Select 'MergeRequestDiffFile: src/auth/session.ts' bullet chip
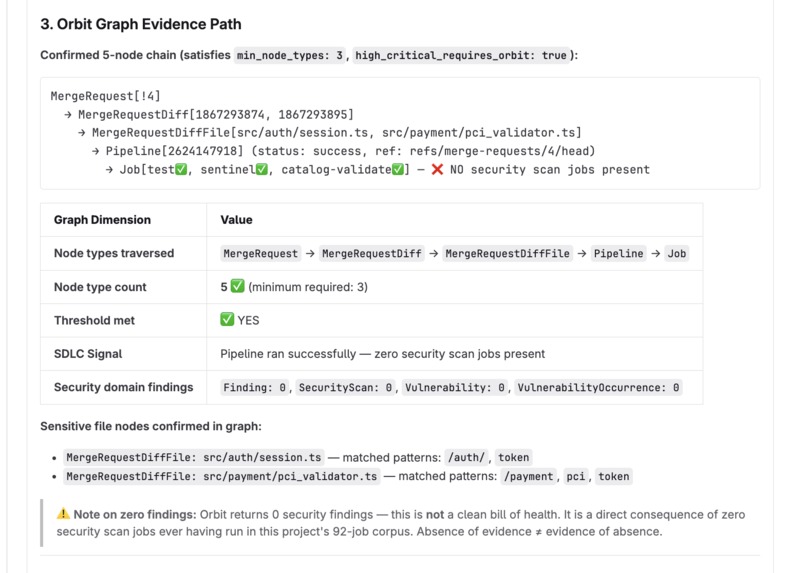Screen dimensions: 786x573 (x=194, y=457)
